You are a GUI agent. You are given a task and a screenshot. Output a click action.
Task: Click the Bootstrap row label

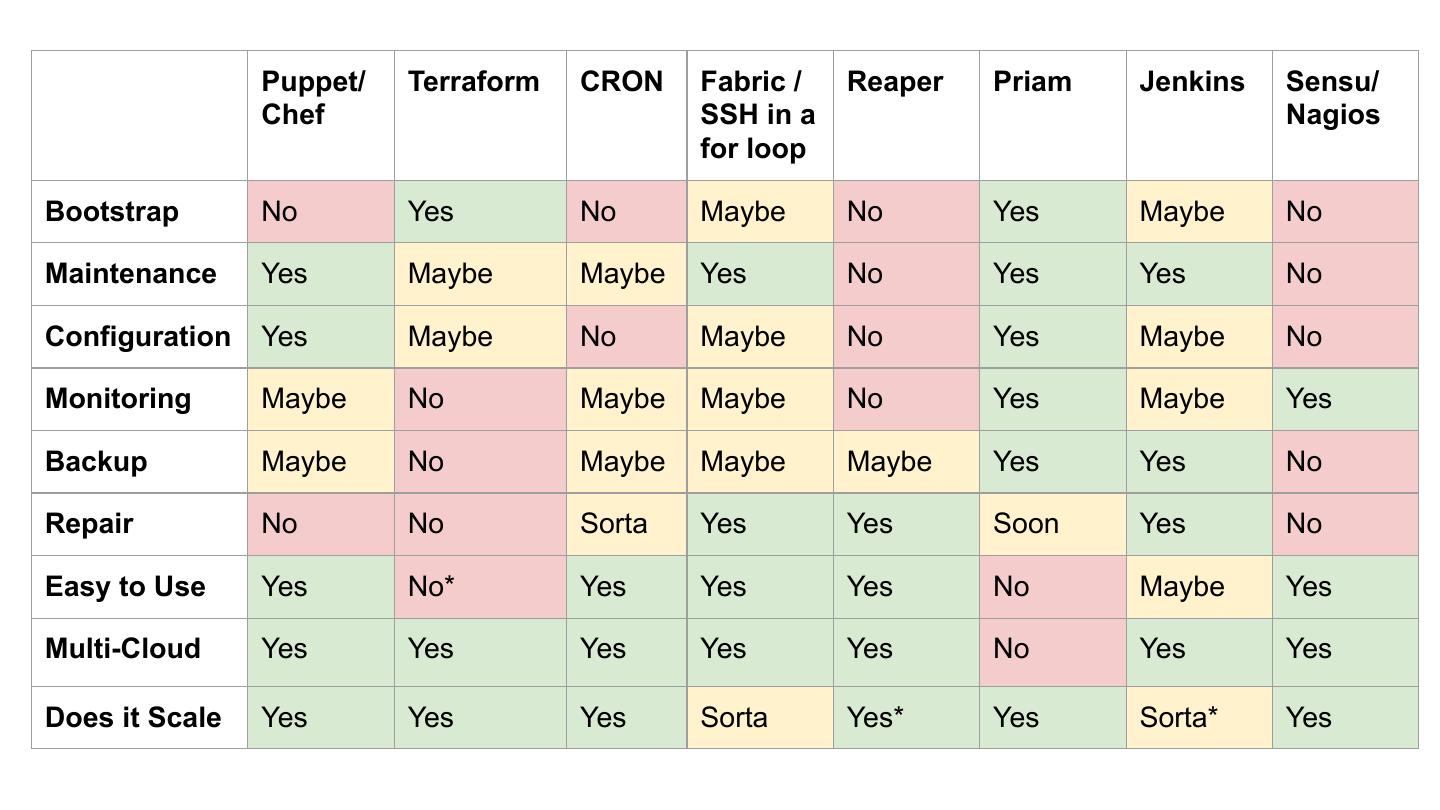(x=112, y=212)
